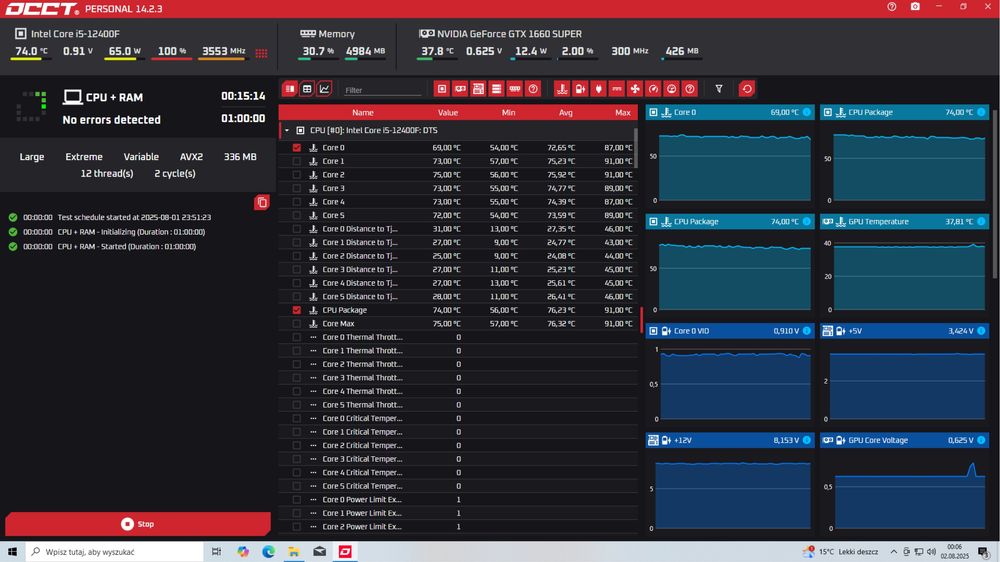Uncheck the CPU Package checkbox in table
This screenshot has height=562, width=1000.
coord(297,310)
